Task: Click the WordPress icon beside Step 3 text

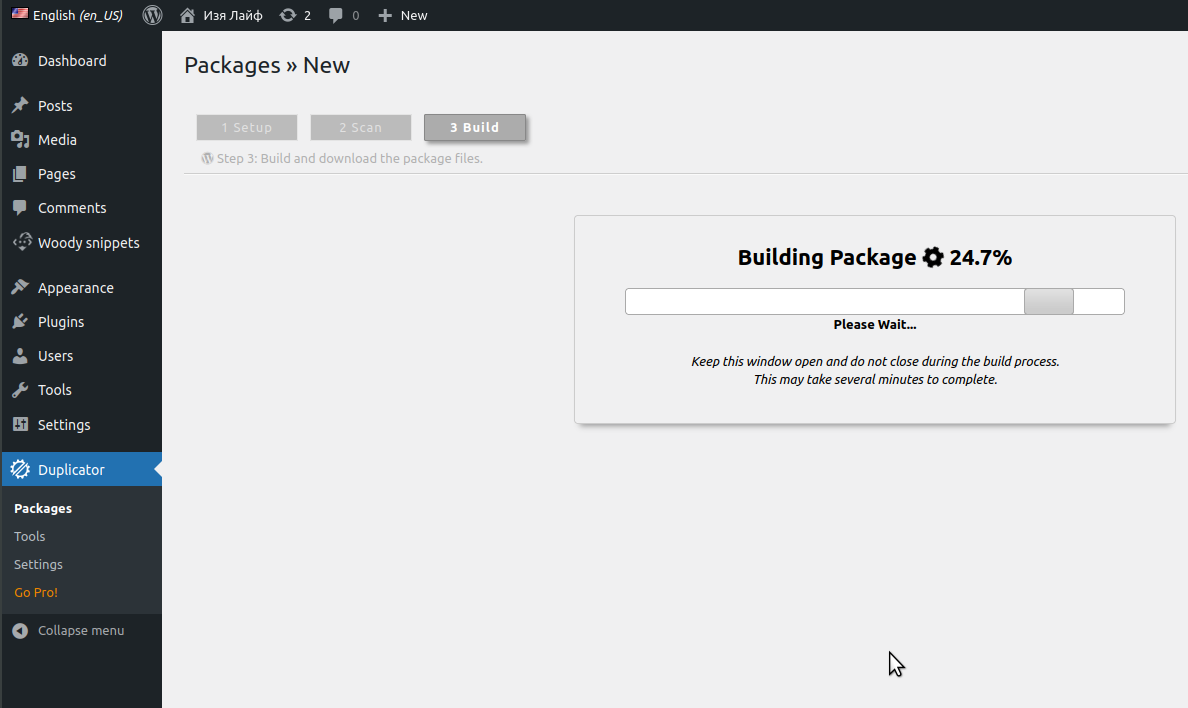Action: (207, 158)
